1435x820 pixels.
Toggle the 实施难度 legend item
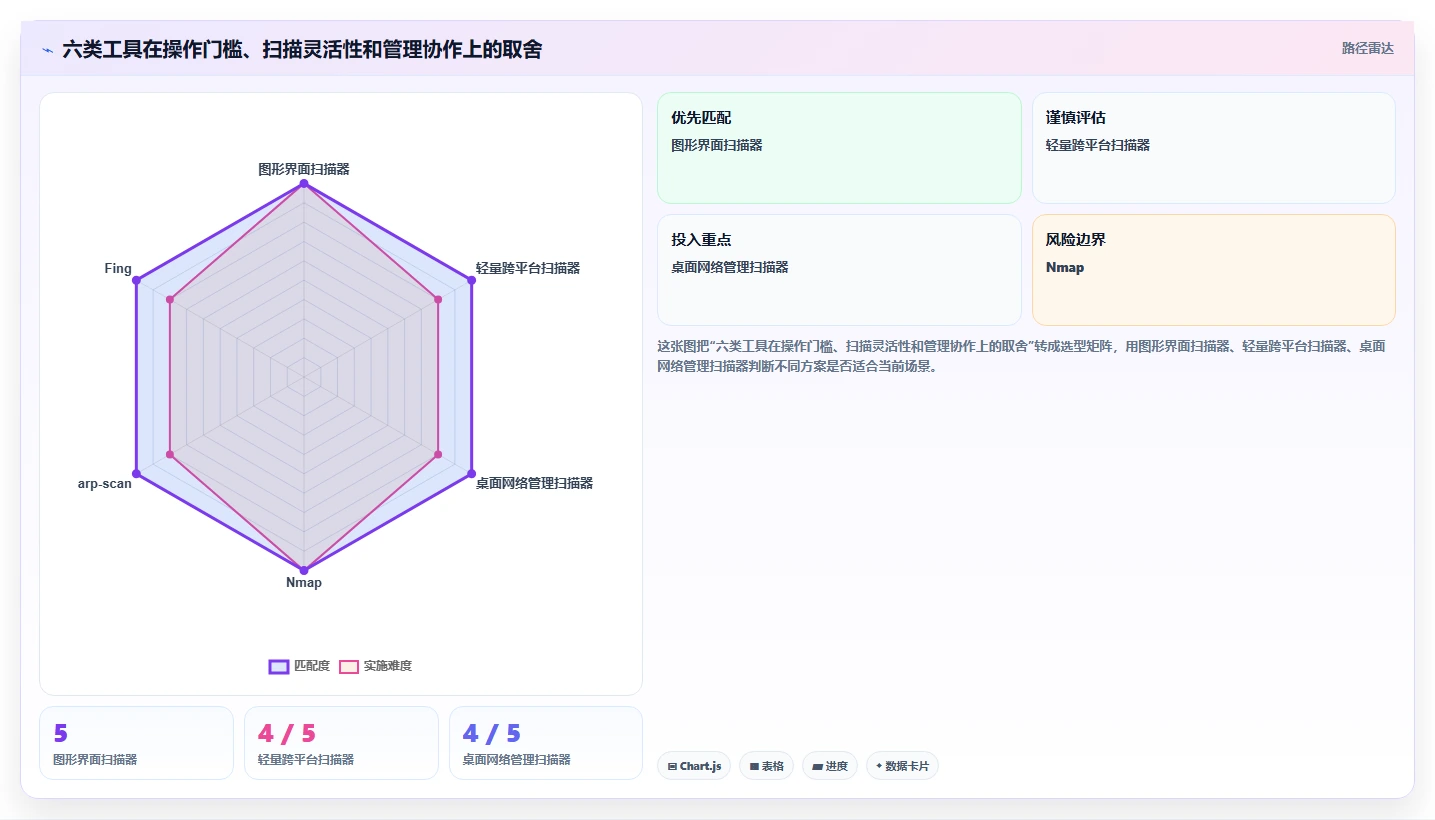click(x=375, y=666)
